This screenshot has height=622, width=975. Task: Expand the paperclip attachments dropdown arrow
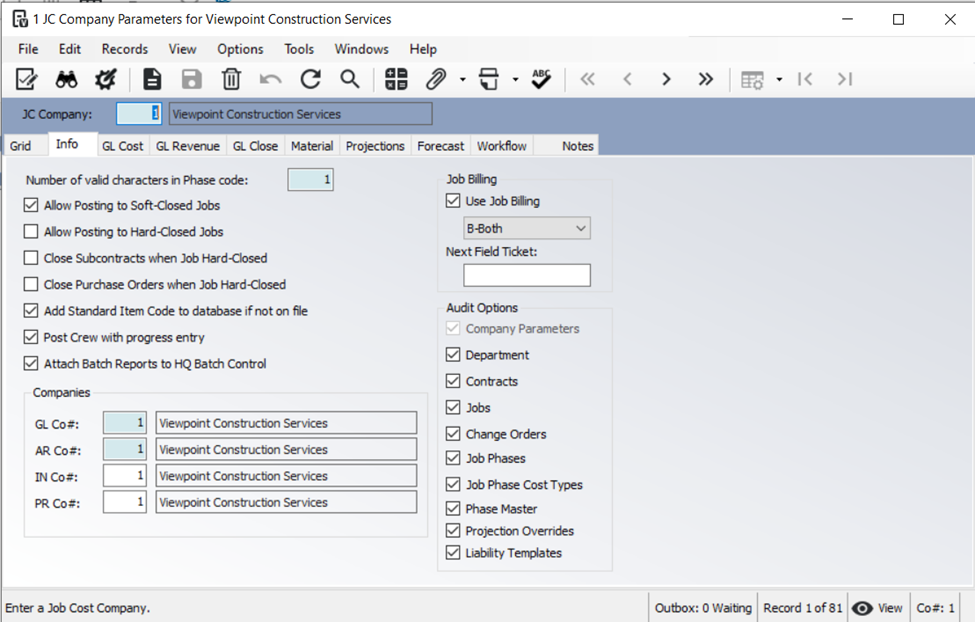463,80
